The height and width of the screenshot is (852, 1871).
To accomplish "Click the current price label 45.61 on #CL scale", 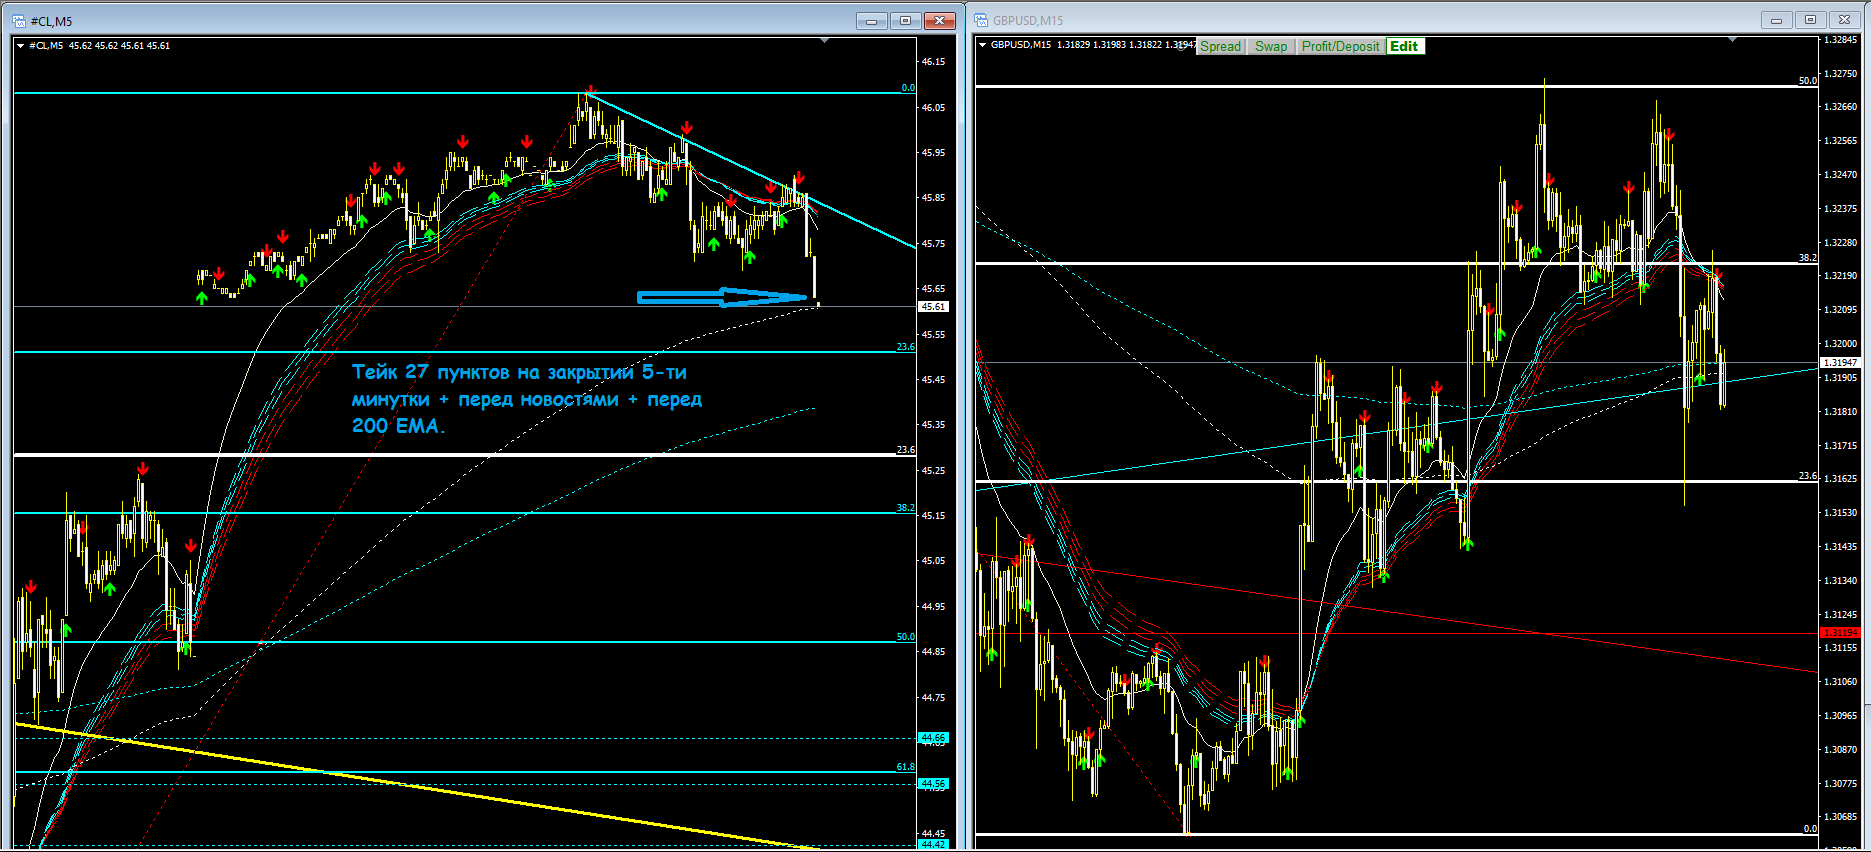I will click(933, 307).
